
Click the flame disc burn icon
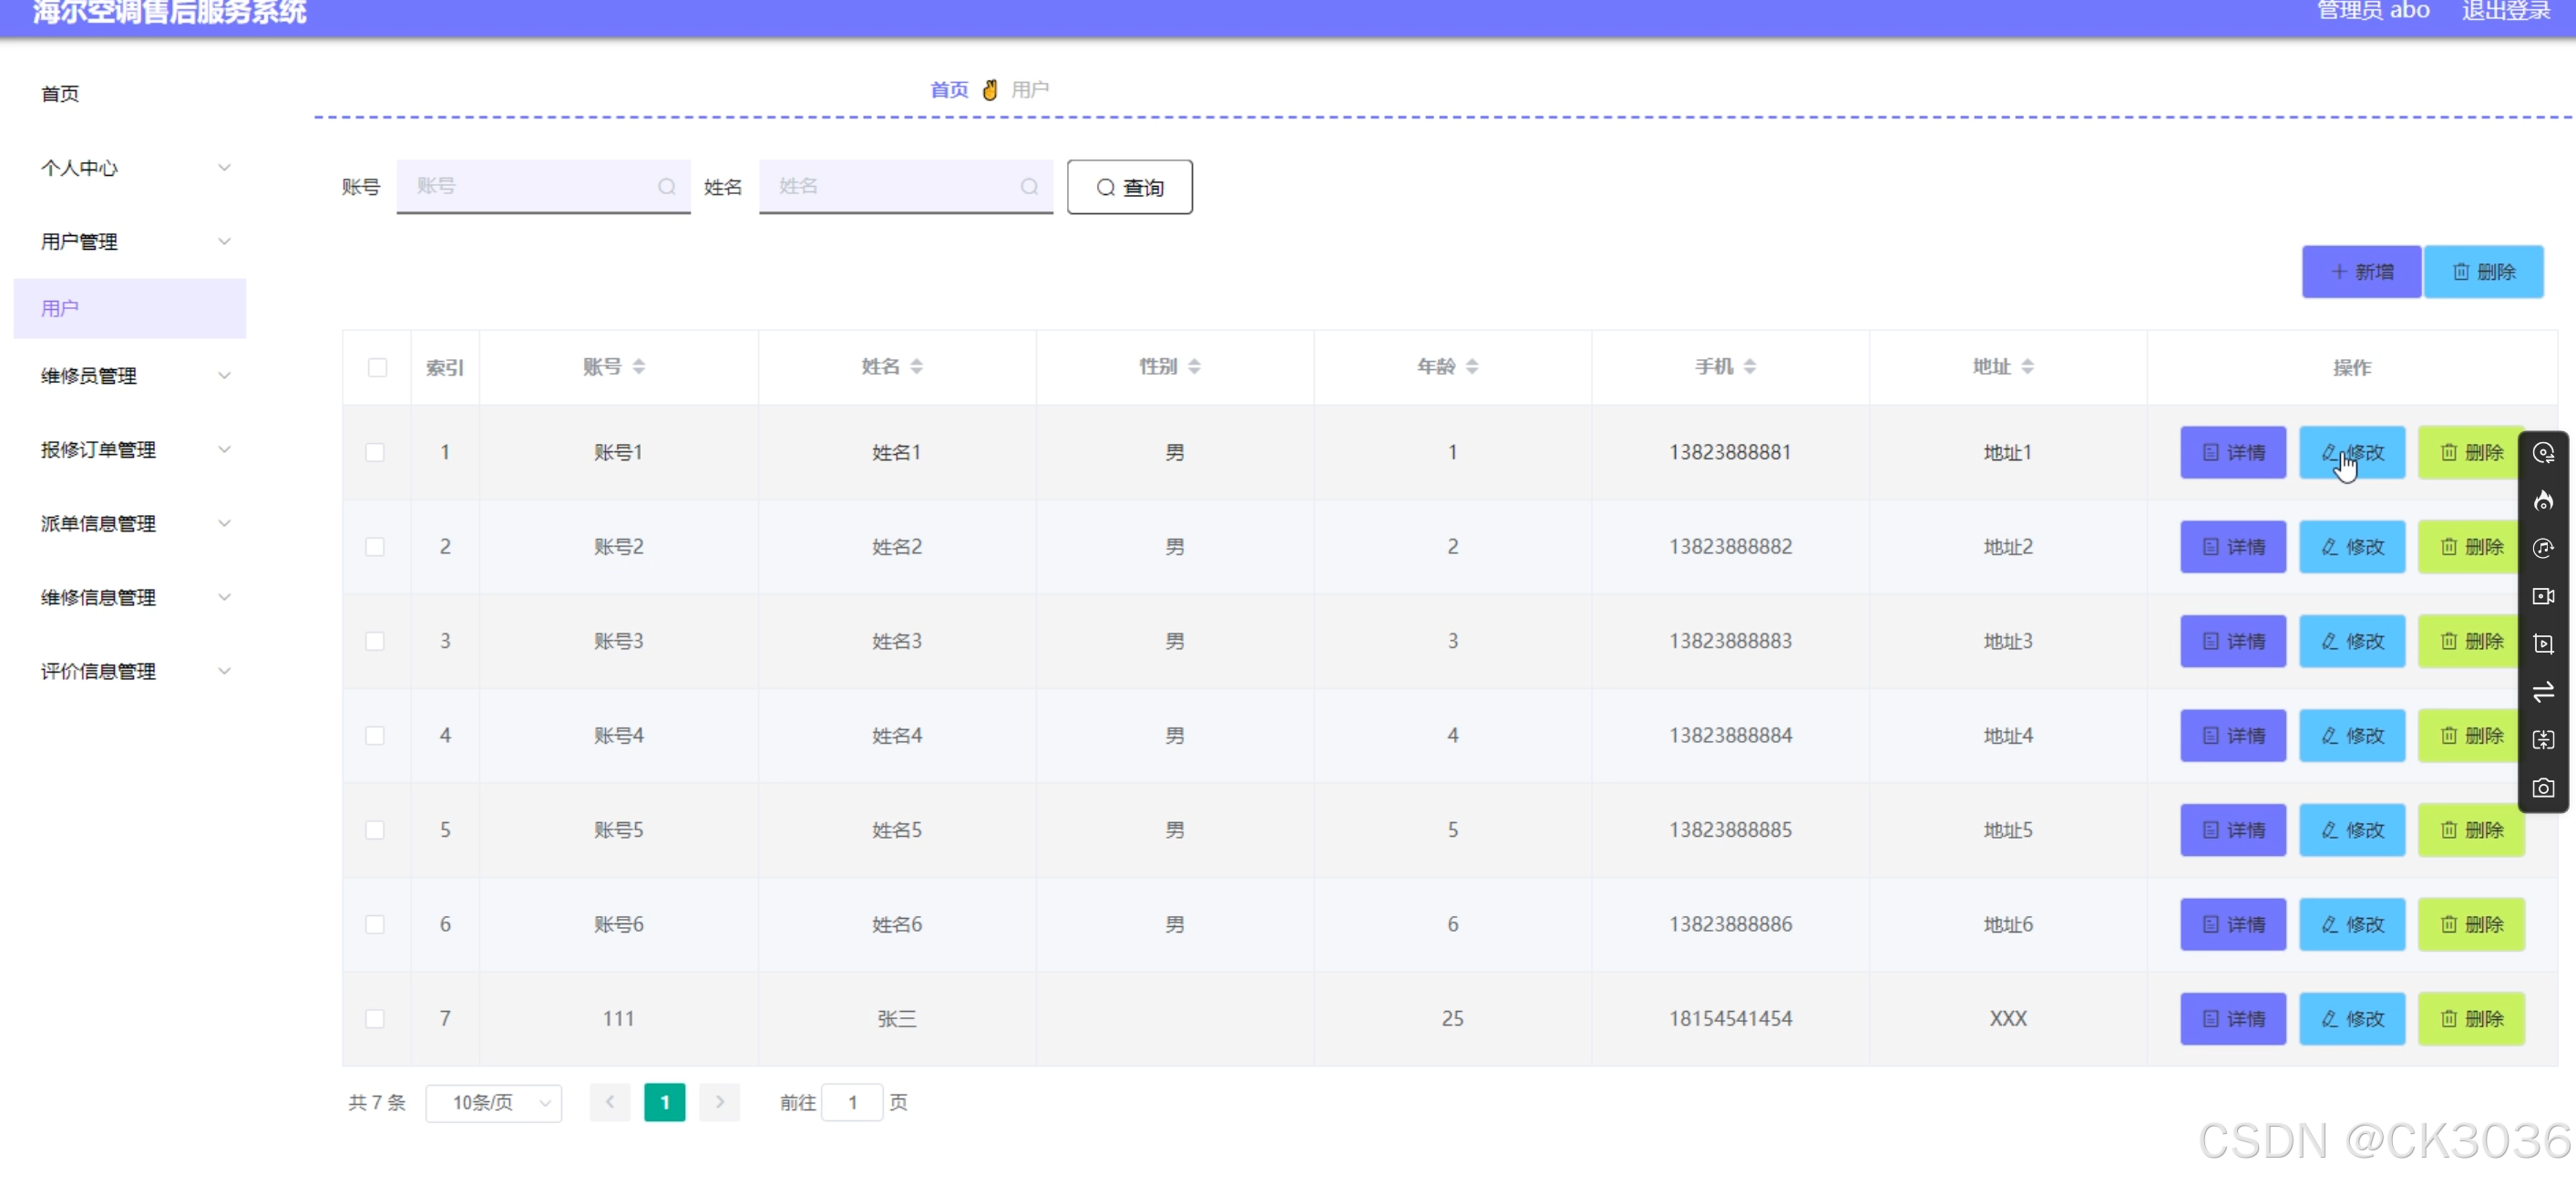pyautogui.click(x=2543, y=501)
